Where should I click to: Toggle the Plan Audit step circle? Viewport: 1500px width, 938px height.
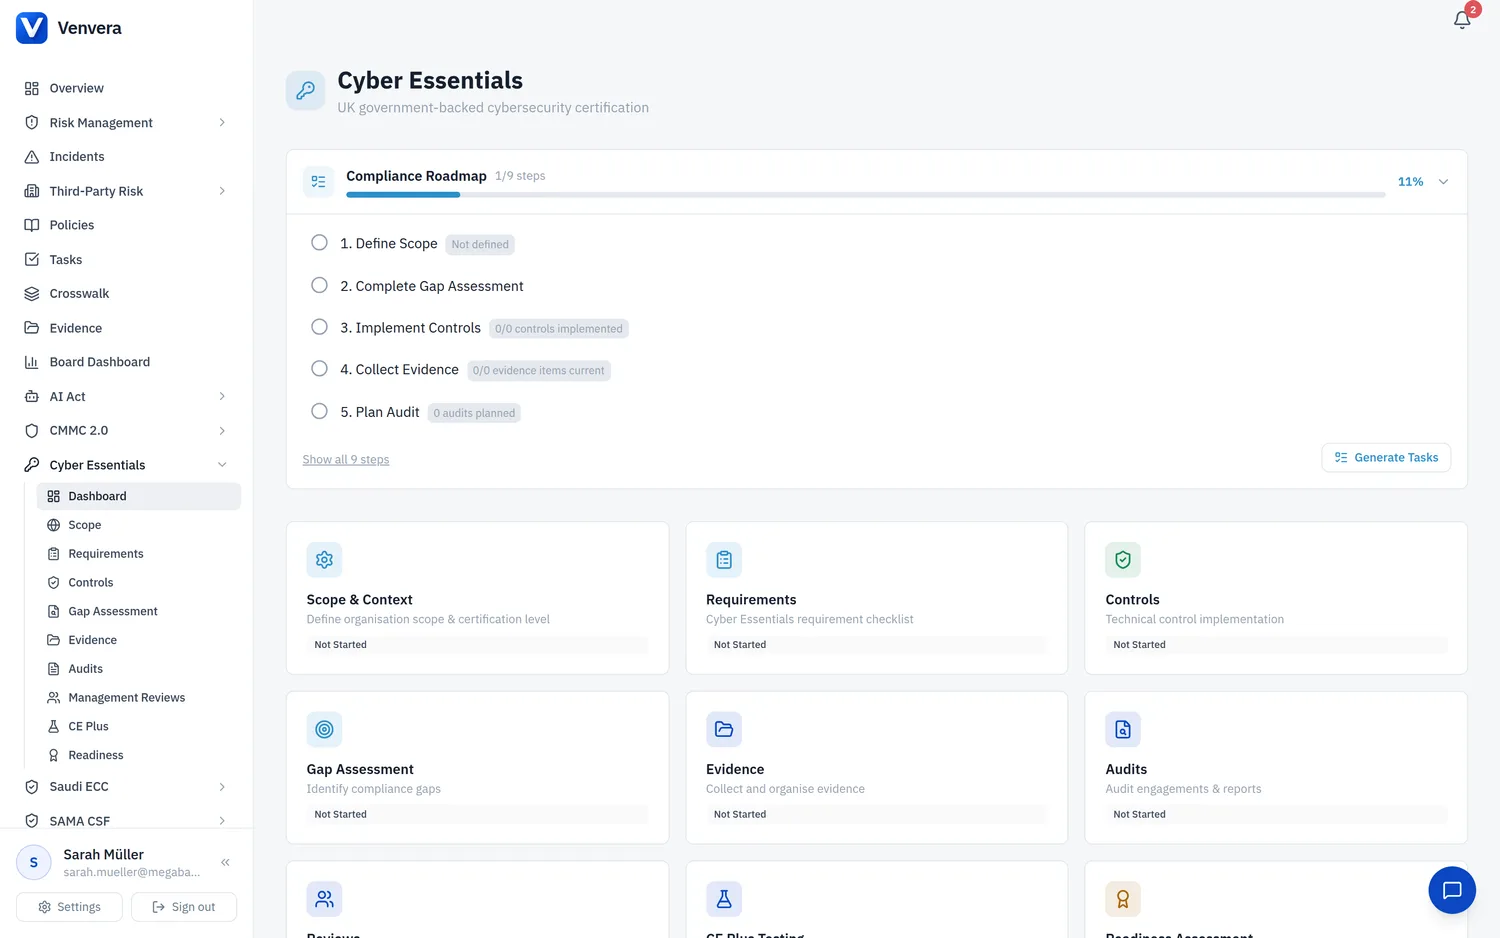pyautogui.click(x=319, y=411)
